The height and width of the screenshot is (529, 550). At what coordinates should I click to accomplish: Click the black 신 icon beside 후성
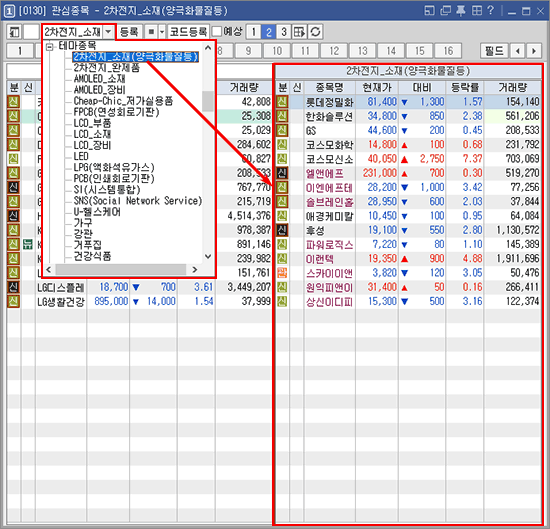(x=282, y=230)
